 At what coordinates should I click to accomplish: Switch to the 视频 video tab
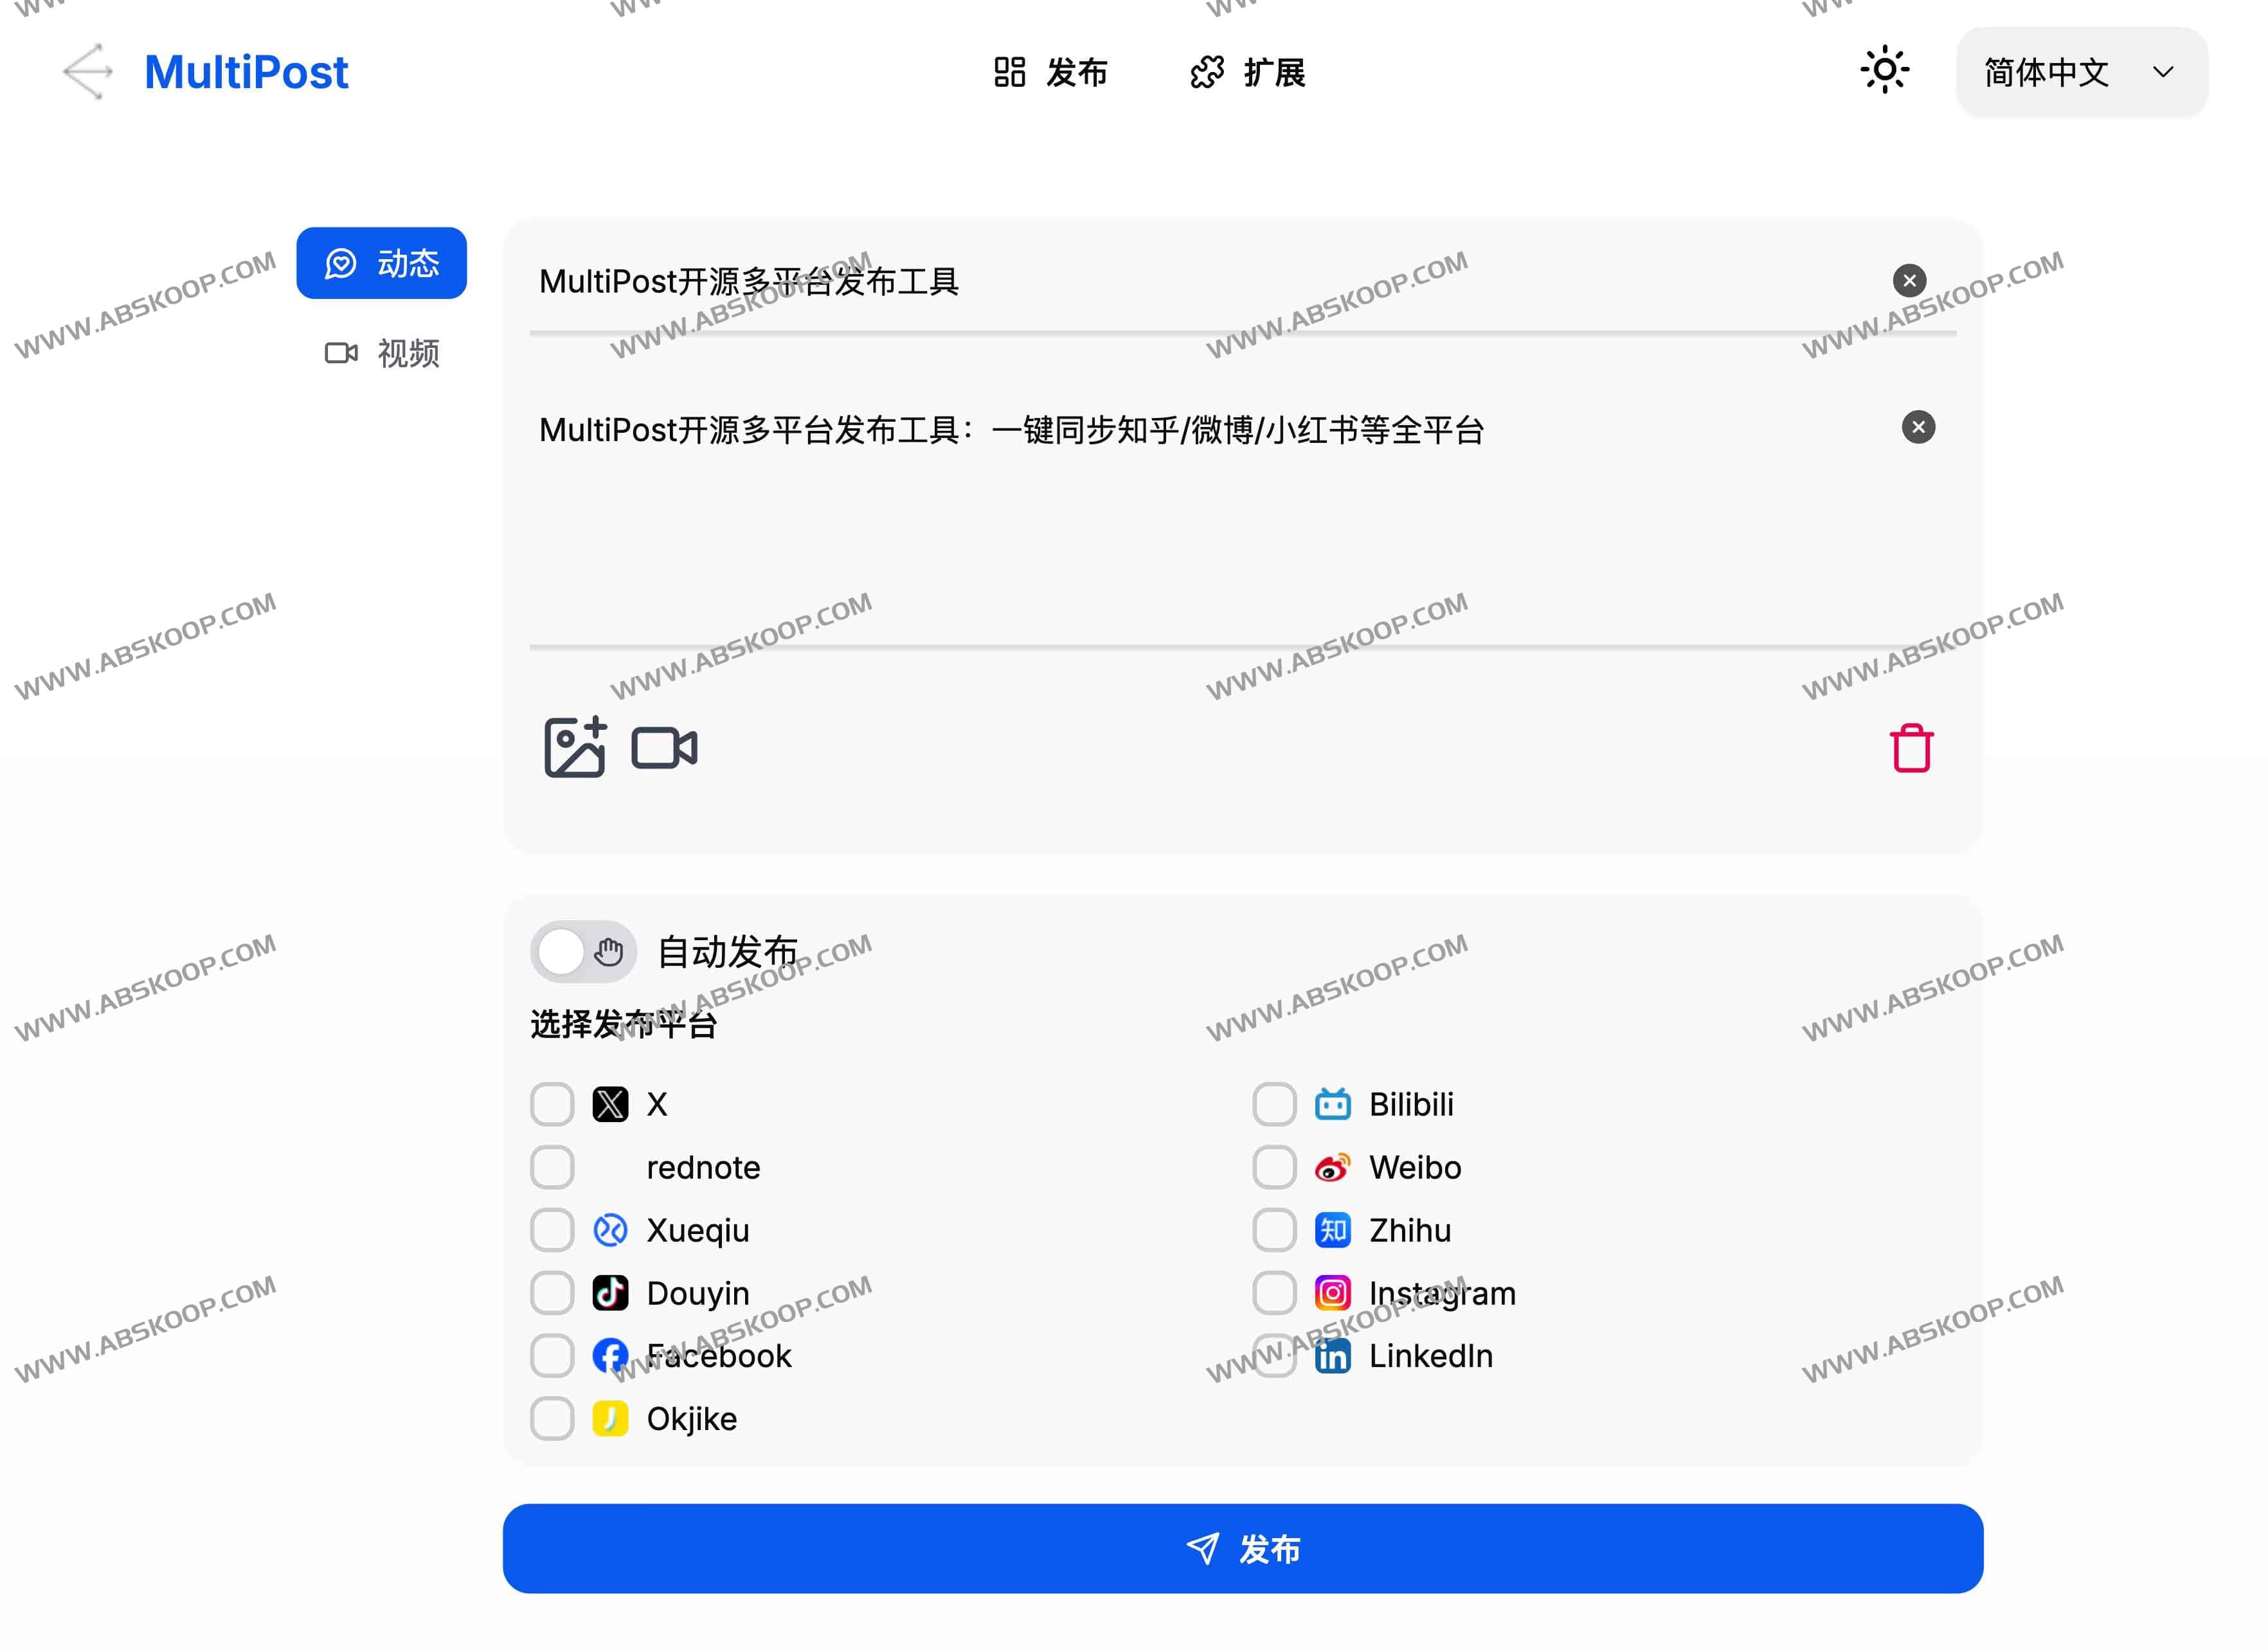coord(382,353)
